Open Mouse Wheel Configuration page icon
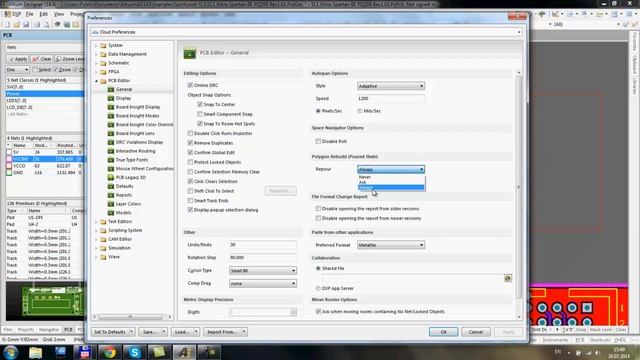The height and width of the screenshot is (360, 640). 111,169
